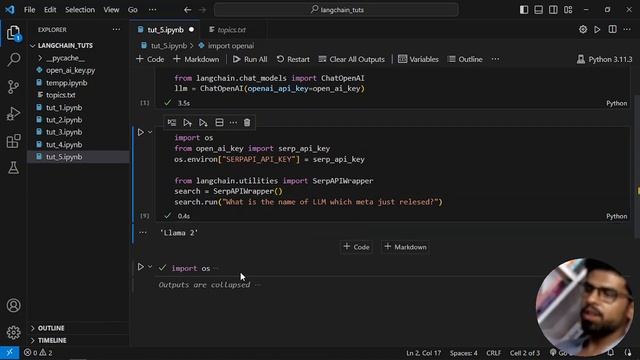Add a Markdown cell from notebook toolbar
640x360 pixels.
[196, 59]
